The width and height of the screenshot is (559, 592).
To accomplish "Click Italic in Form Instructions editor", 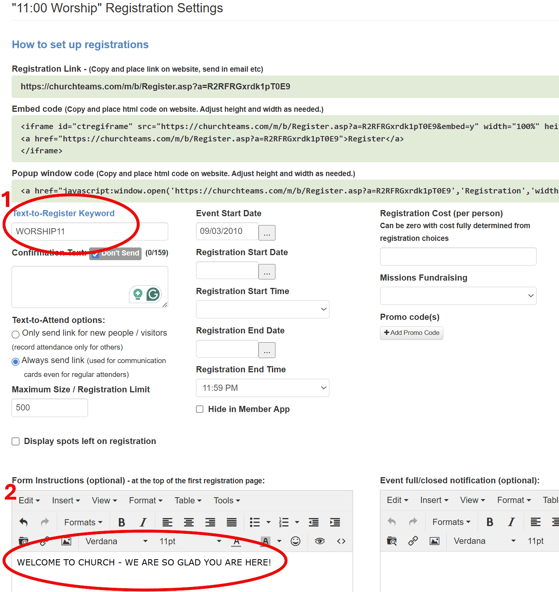I will point(143,522).
